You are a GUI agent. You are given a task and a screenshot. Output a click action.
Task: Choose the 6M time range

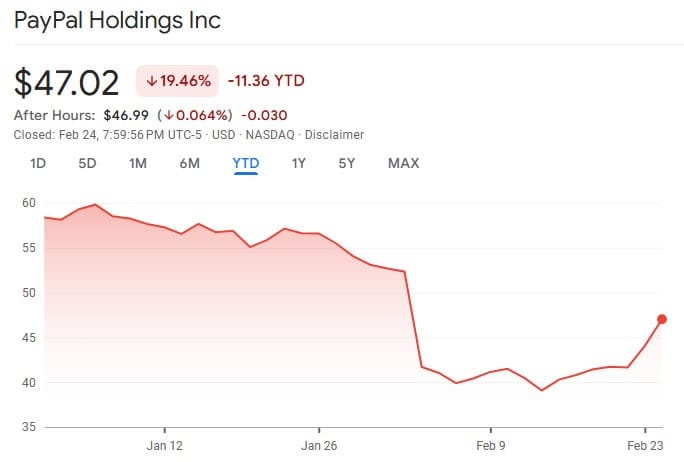click(189, 163)
